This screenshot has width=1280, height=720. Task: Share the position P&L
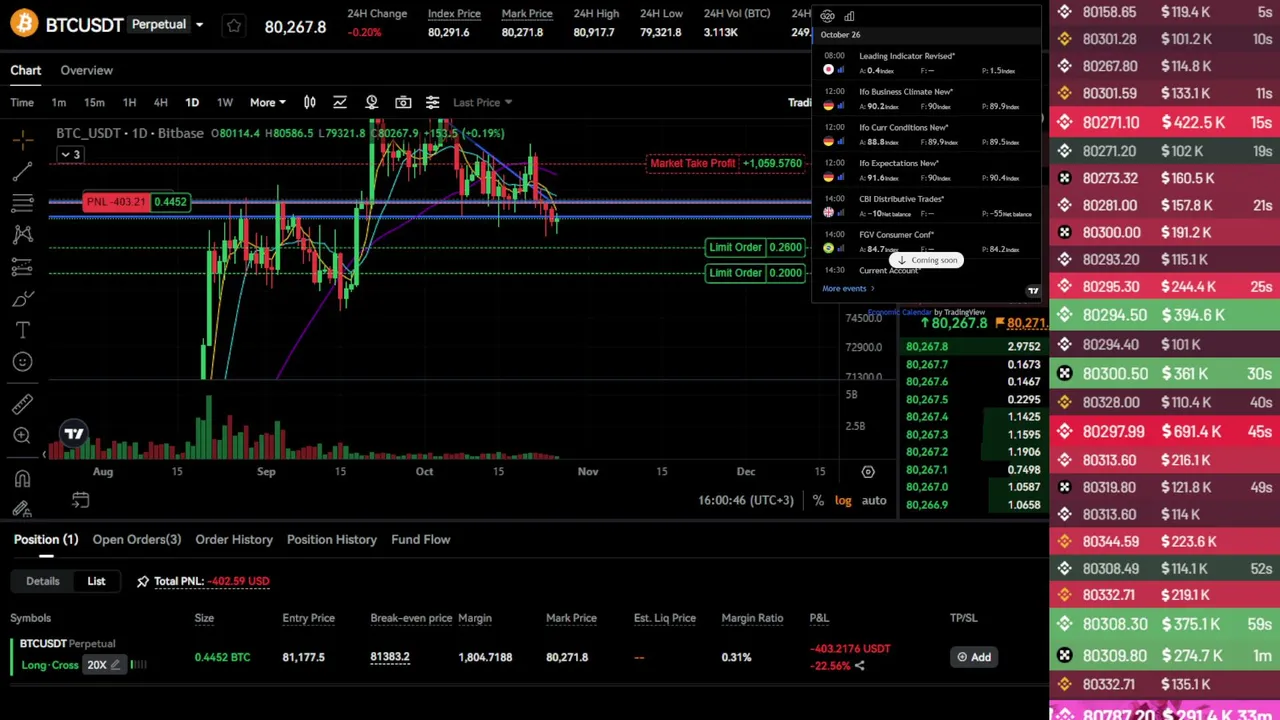(859, 666)
